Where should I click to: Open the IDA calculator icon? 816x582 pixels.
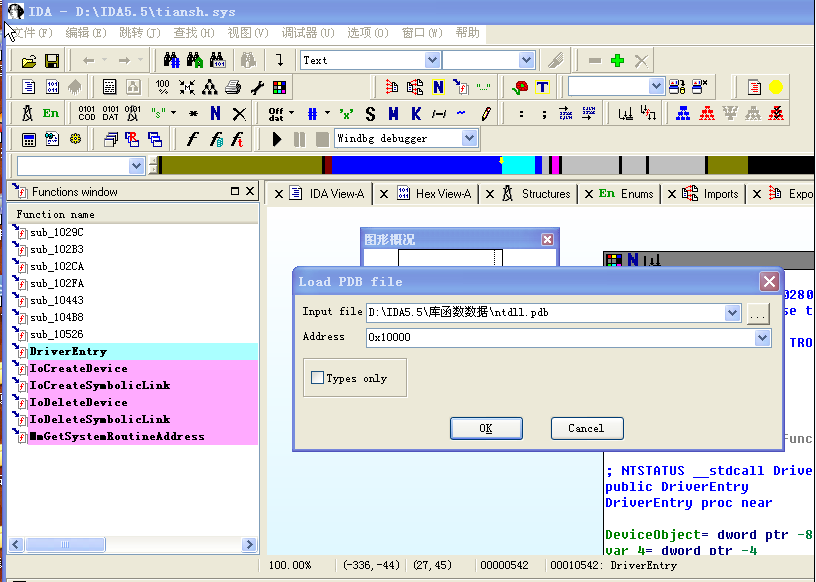29,140
